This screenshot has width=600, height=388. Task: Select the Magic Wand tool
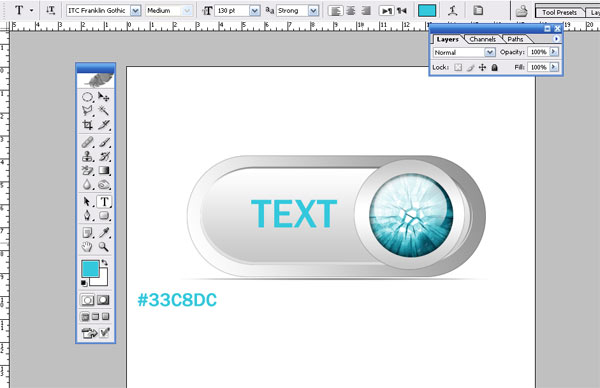point(103,111)
